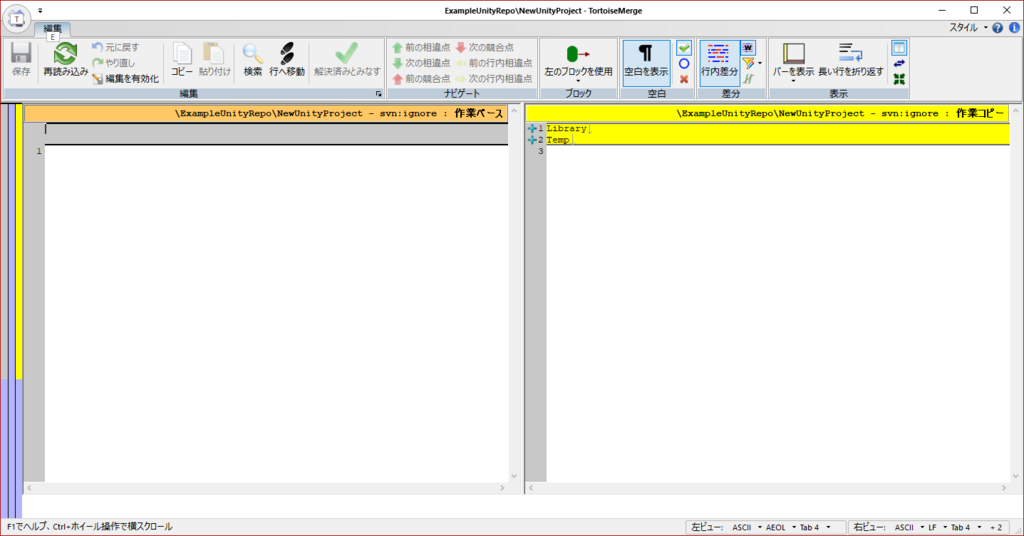Select the blue circle whitespace option

[x=684, y=63]
